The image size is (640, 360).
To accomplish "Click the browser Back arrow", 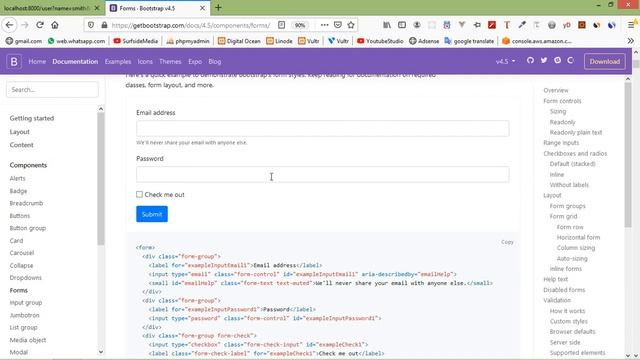I will click(x=9, y=25).
